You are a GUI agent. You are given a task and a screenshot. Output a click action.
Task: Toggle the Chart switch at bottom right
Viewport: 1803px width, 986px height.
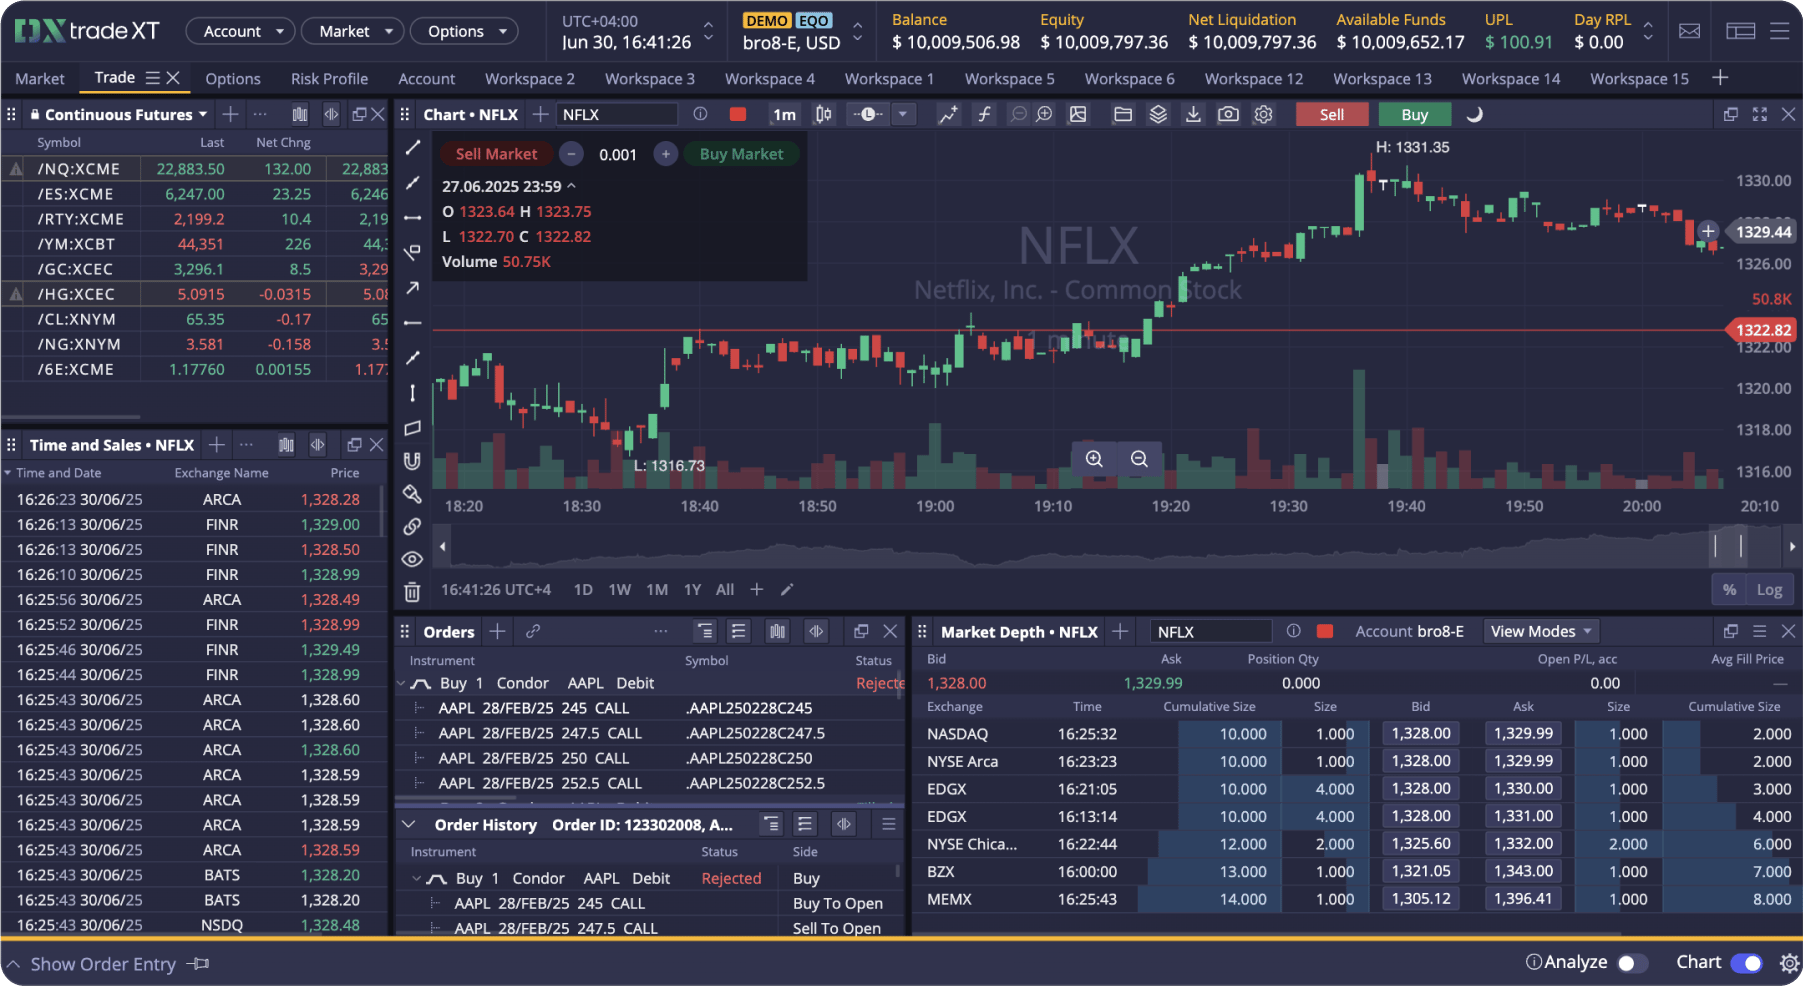click(x=1748, y=962)
